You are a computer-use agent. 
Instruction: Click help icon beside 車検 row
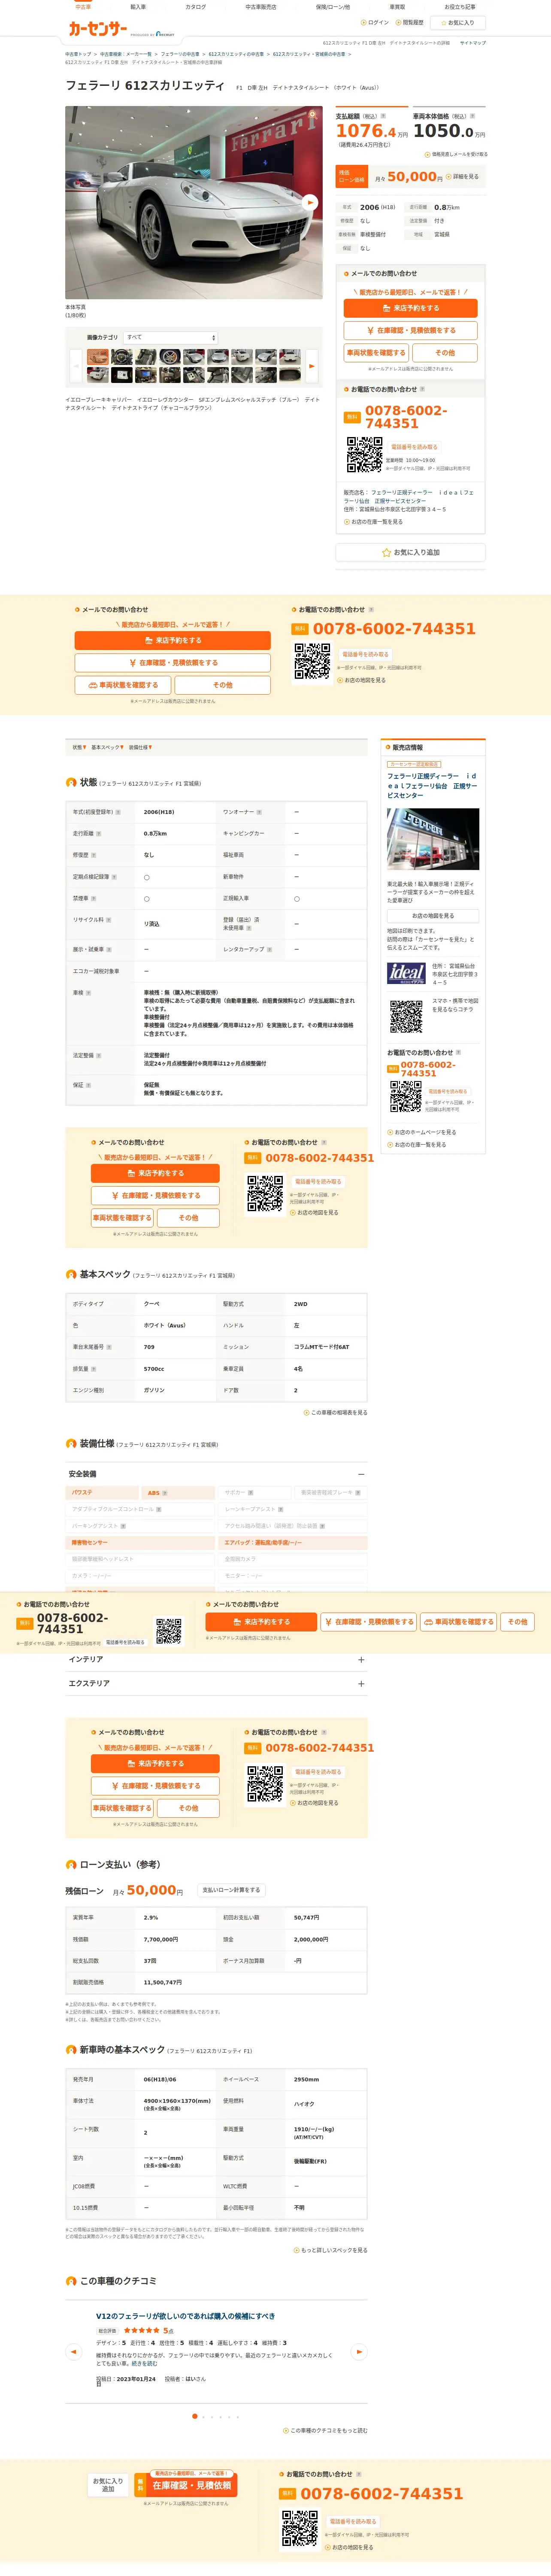(88, 993)
